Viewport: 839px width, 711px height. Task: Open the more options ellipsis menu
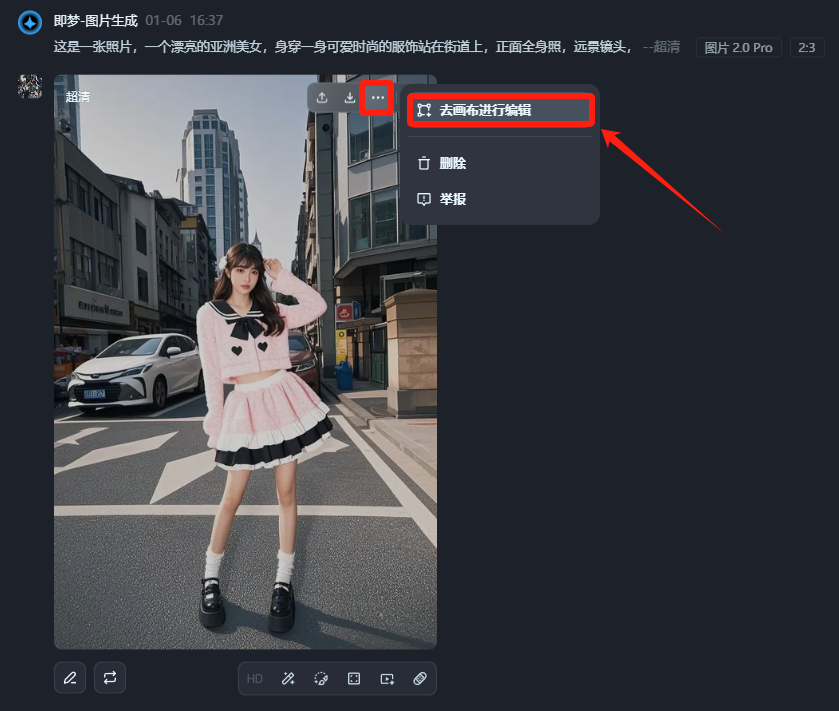click(376, 99)
